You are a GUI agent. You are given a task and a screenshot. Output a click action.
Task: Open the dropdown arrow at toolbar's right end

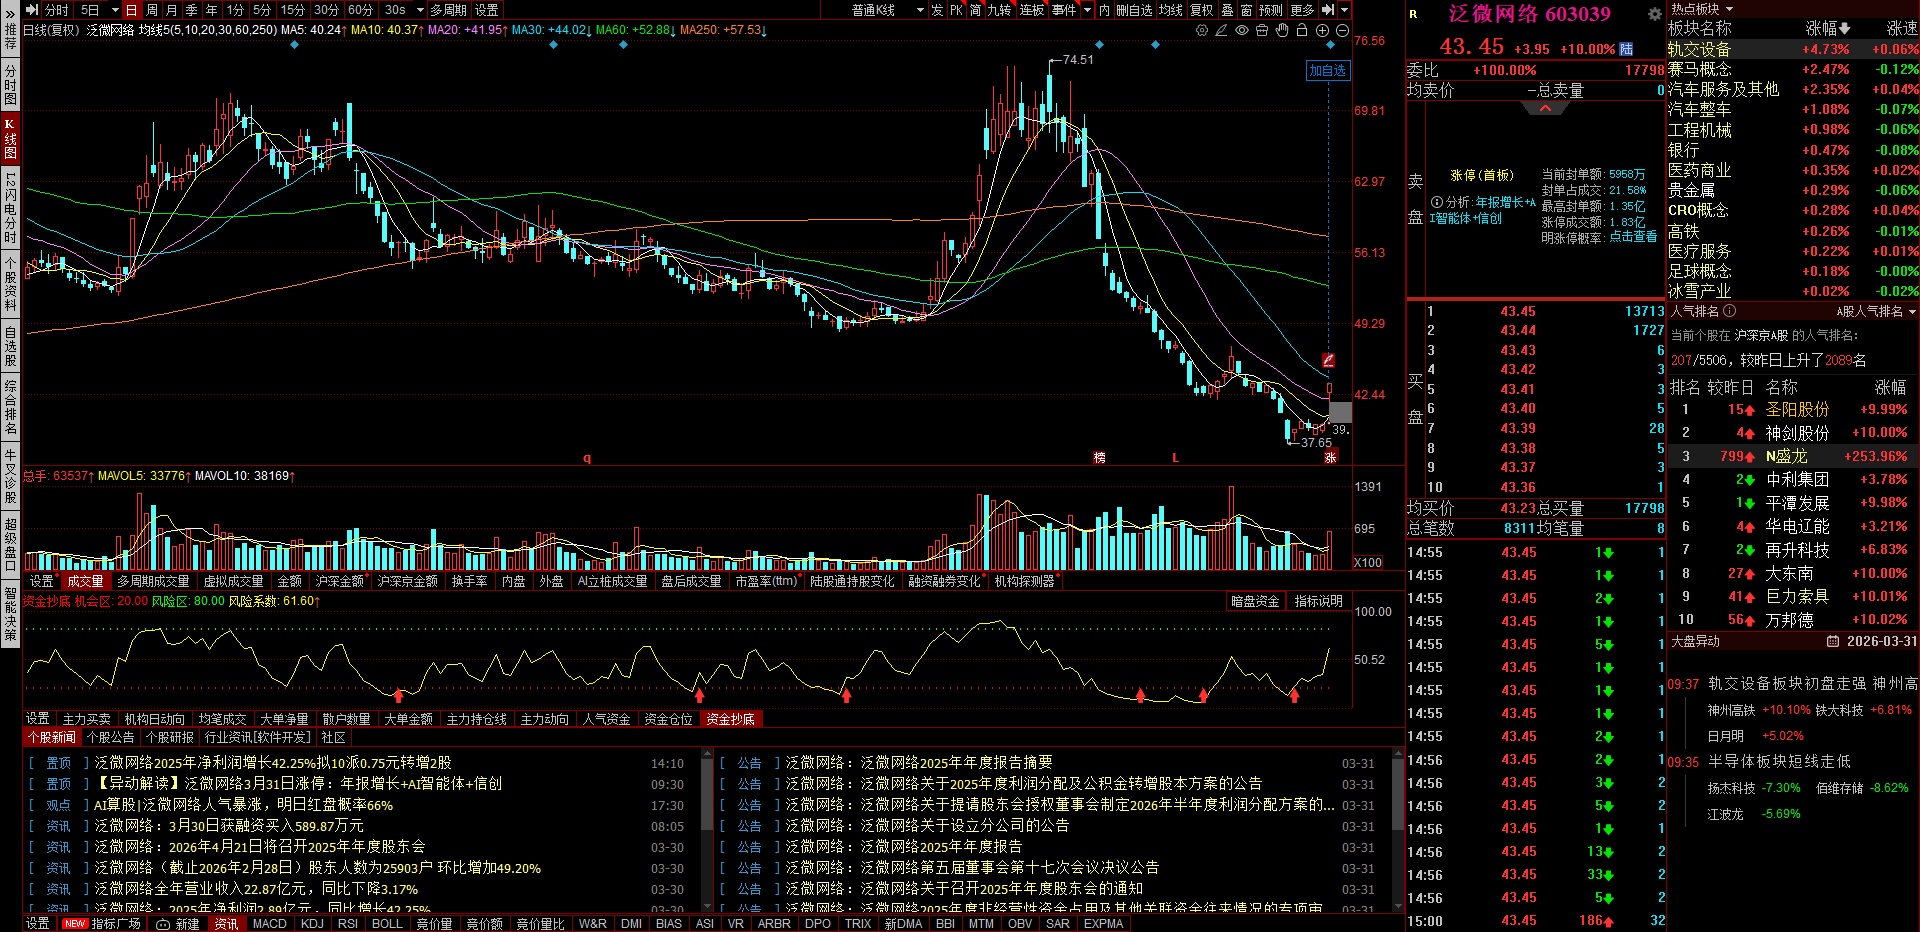click(1344, 10)
